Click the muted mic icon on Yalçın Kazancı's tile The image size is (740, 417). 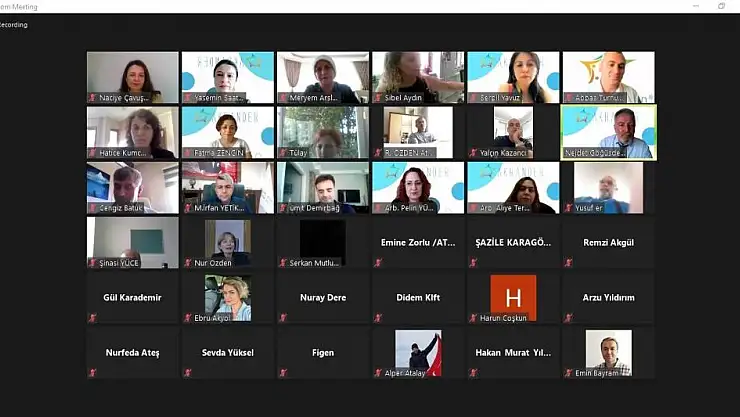point(473,153)
